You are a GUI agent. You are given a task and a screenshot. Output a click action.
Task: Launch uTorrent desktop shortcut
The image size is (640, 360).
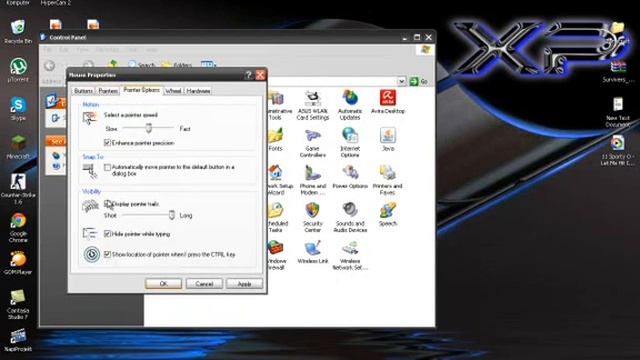click(x=18, y=70)
